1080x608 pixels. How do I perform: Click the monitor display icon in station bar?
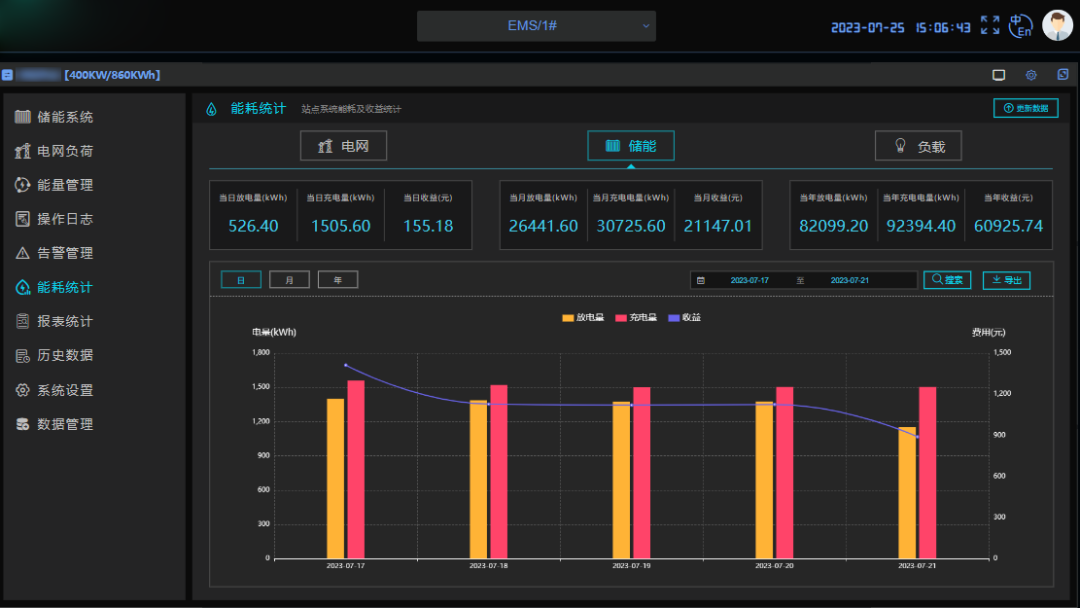click(998, 75)
